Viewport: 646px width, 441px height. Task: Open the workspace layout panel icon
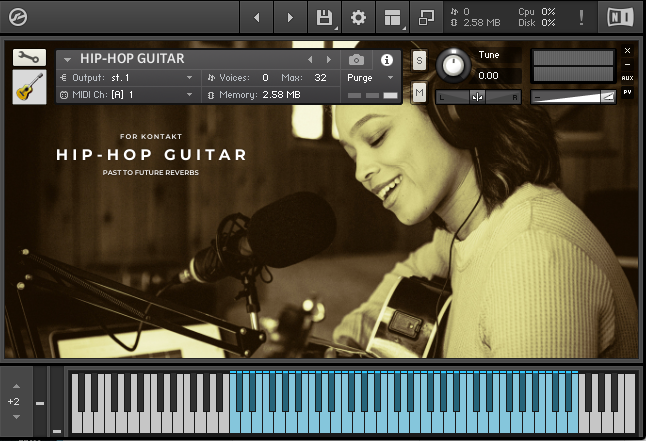[391, 17]
